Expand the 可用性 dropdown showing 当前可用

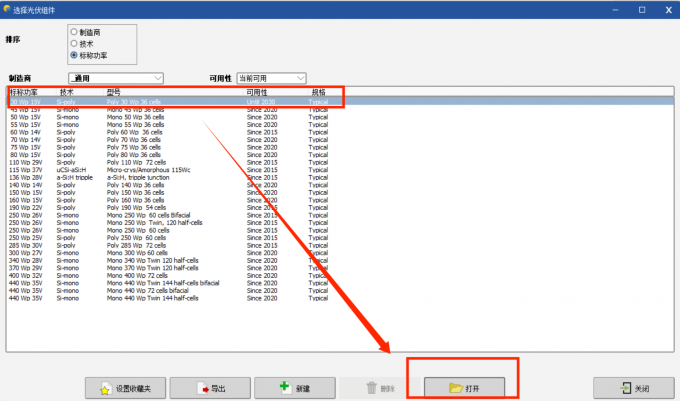[272, 78]
